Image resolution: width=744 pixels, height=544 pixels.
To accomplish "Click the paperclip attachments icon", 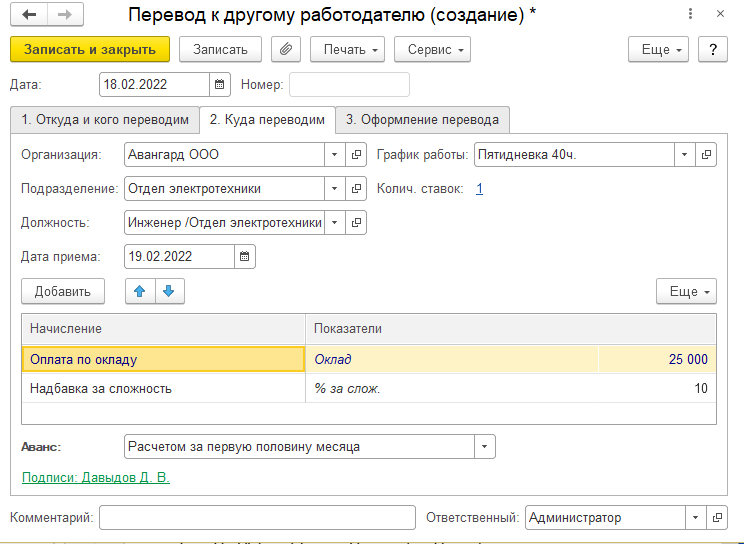I will coord(286,49).
